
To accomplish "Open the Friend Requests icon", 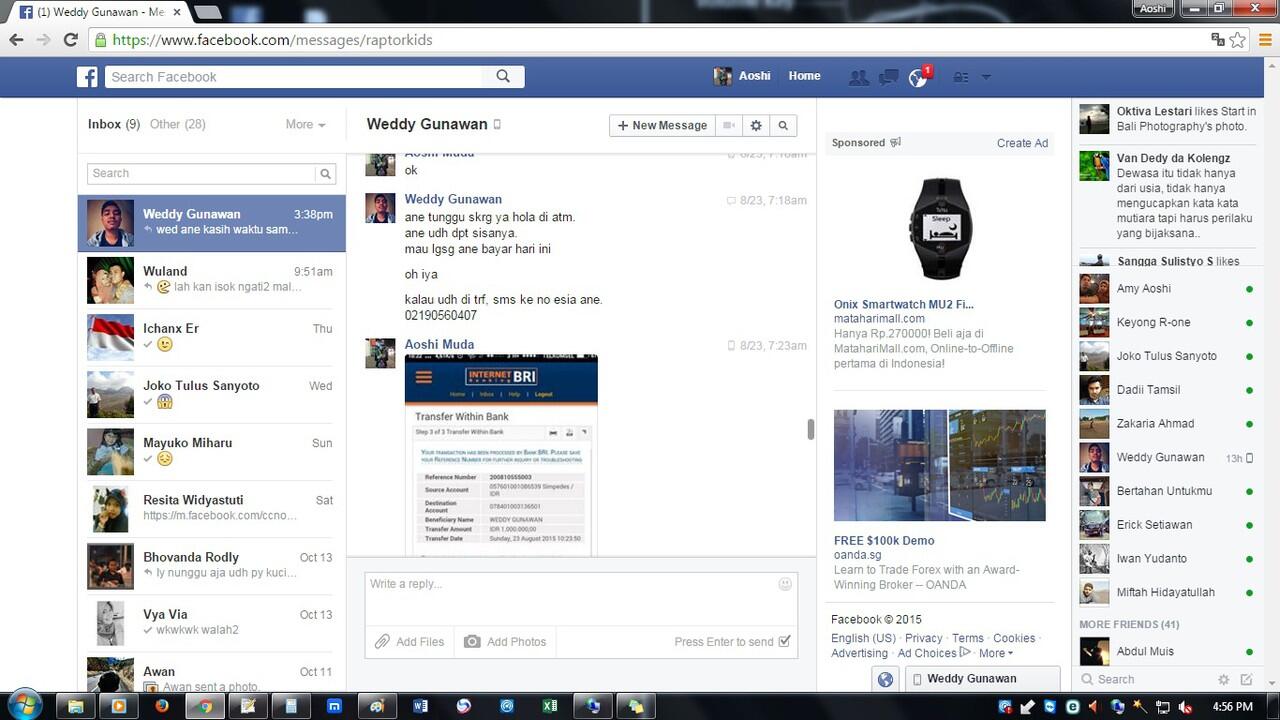I will pos(858,77).
